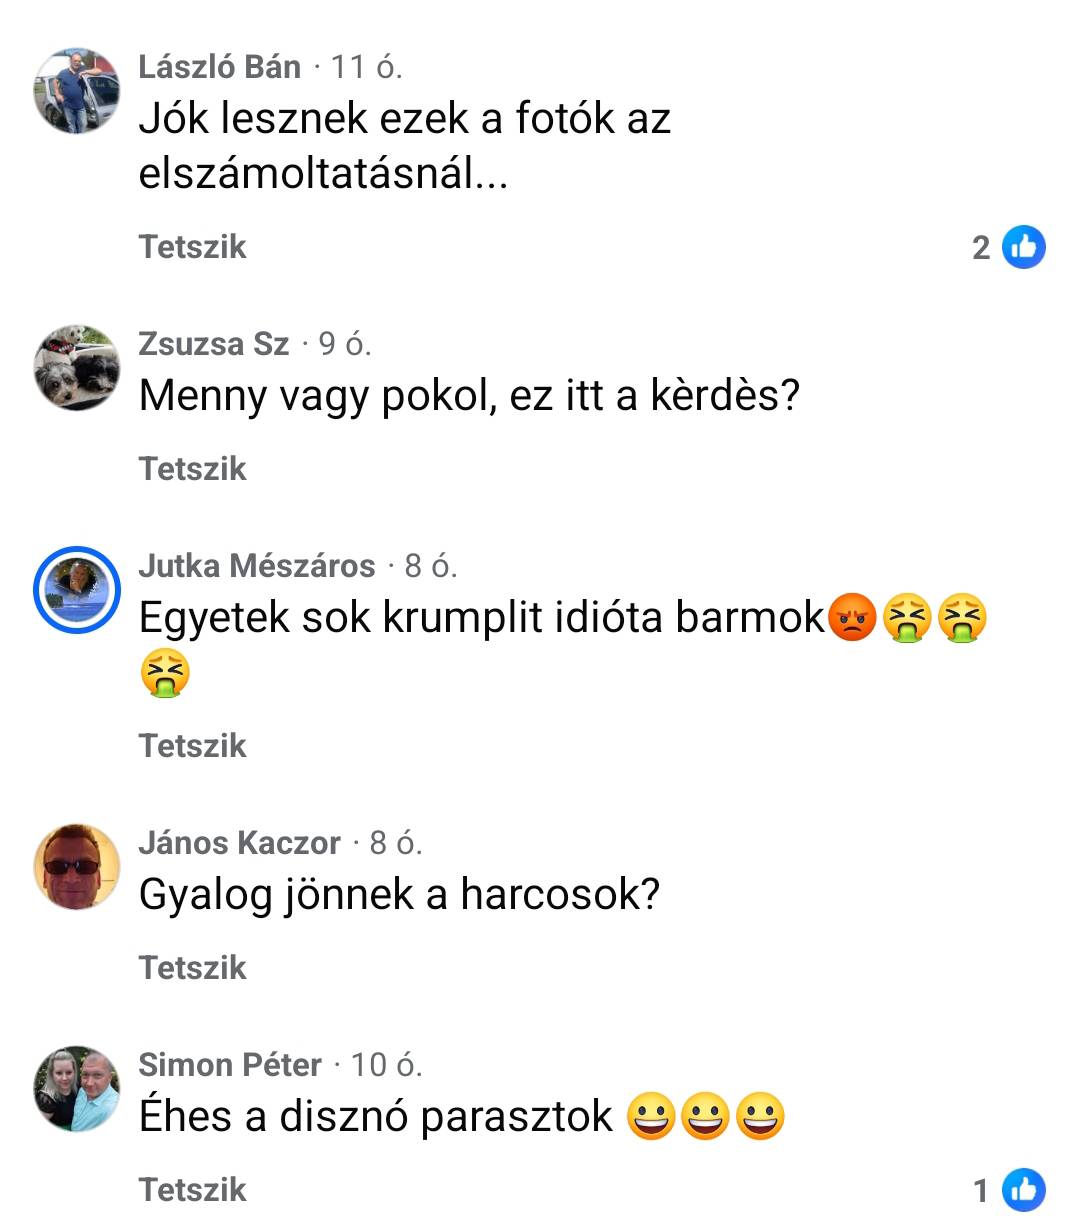Like Zsuzsa Sz's comment with Tetszik
Image resolution: width=1080 pixels, height=1223 pixels.
192,469
